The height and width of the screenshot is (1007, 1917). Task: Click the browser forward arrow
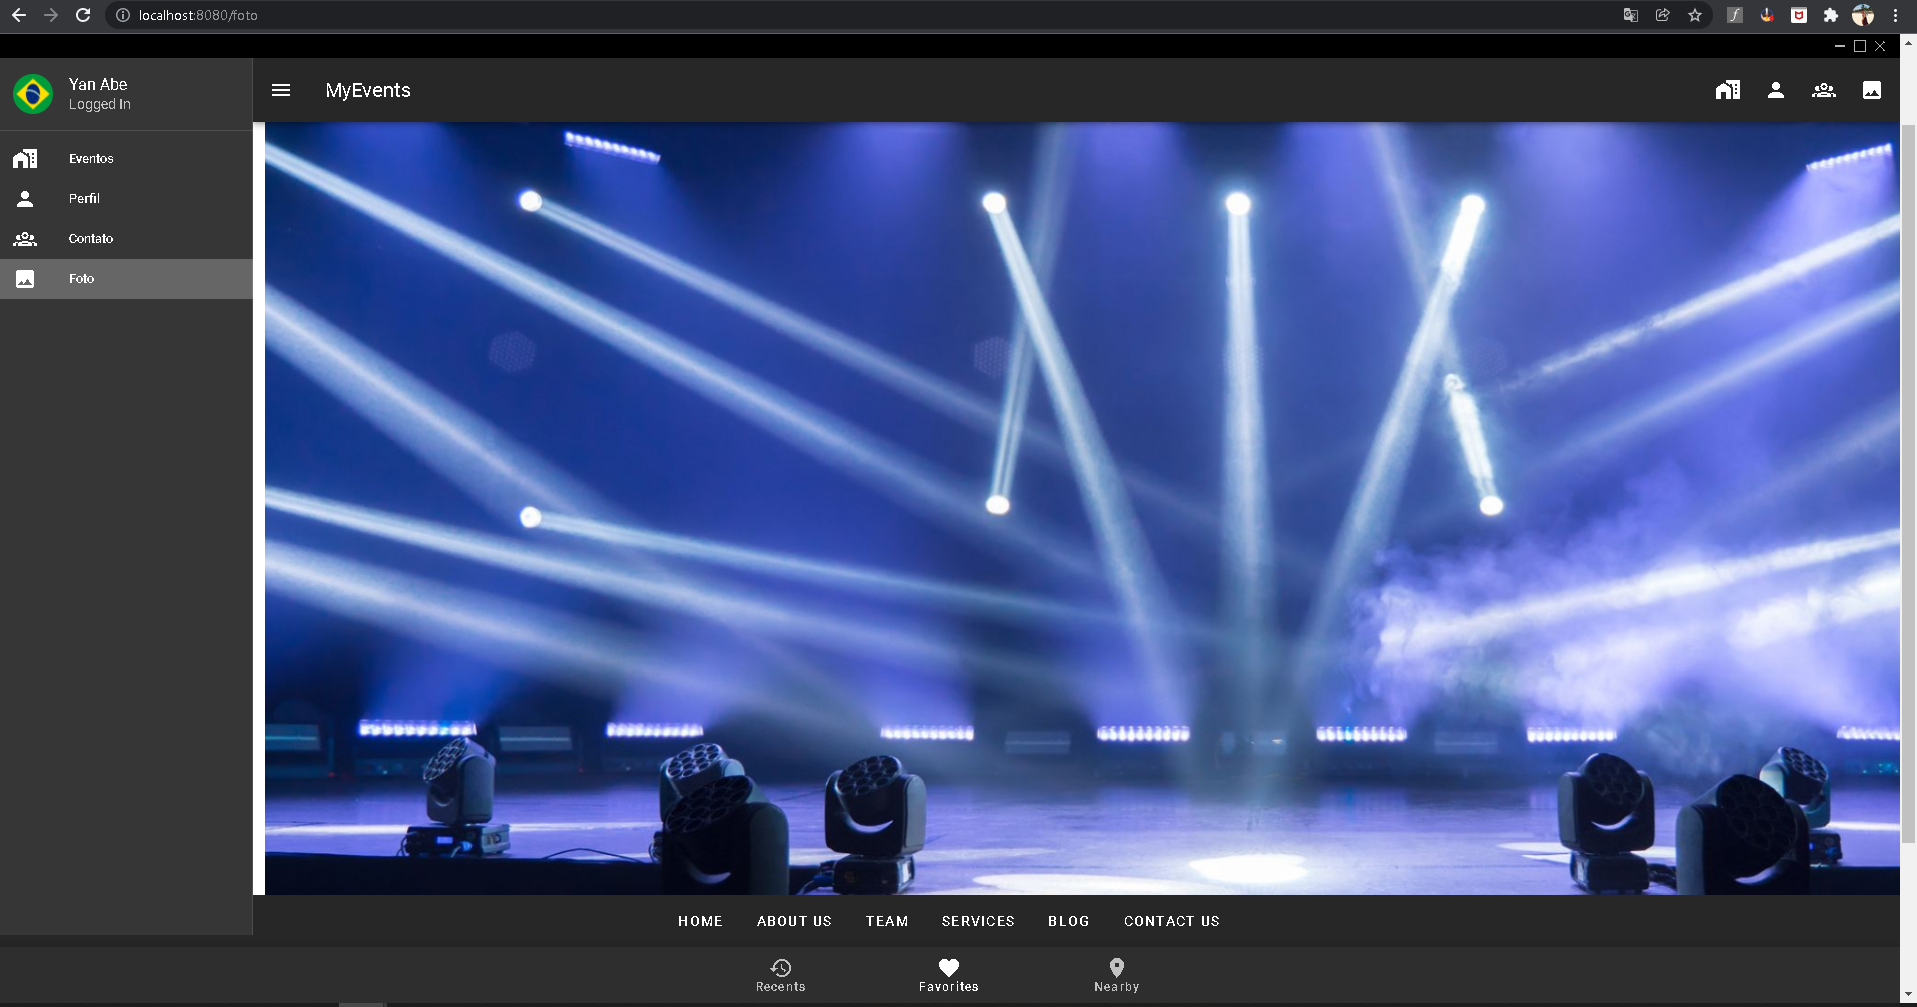coord(51,15)
